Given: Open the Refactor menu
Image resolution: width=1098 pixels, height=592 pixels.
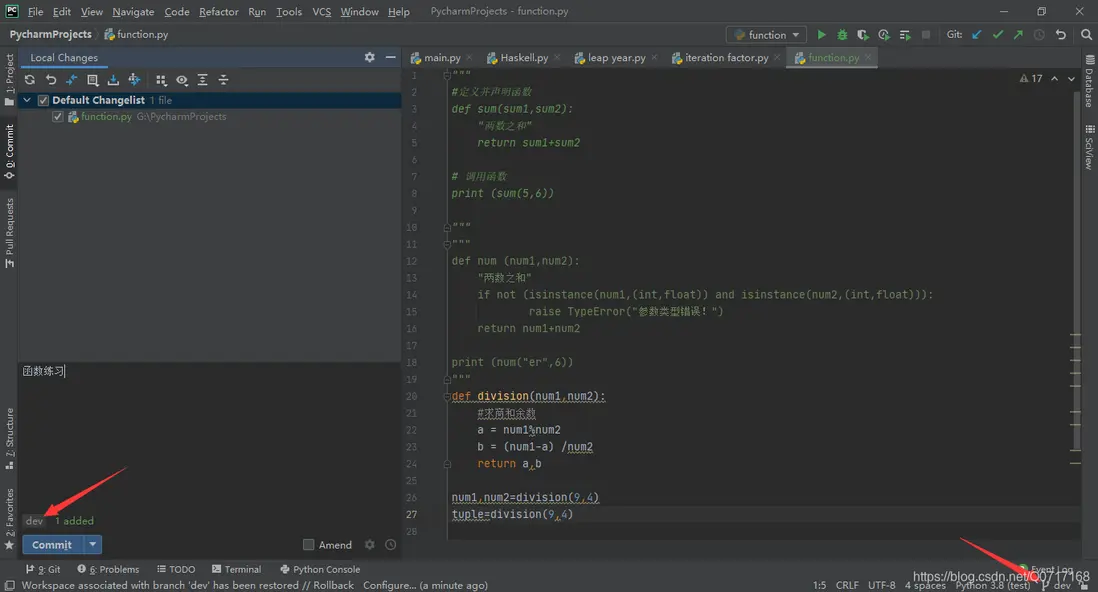Looking at the screenshot, I should 218,12.
